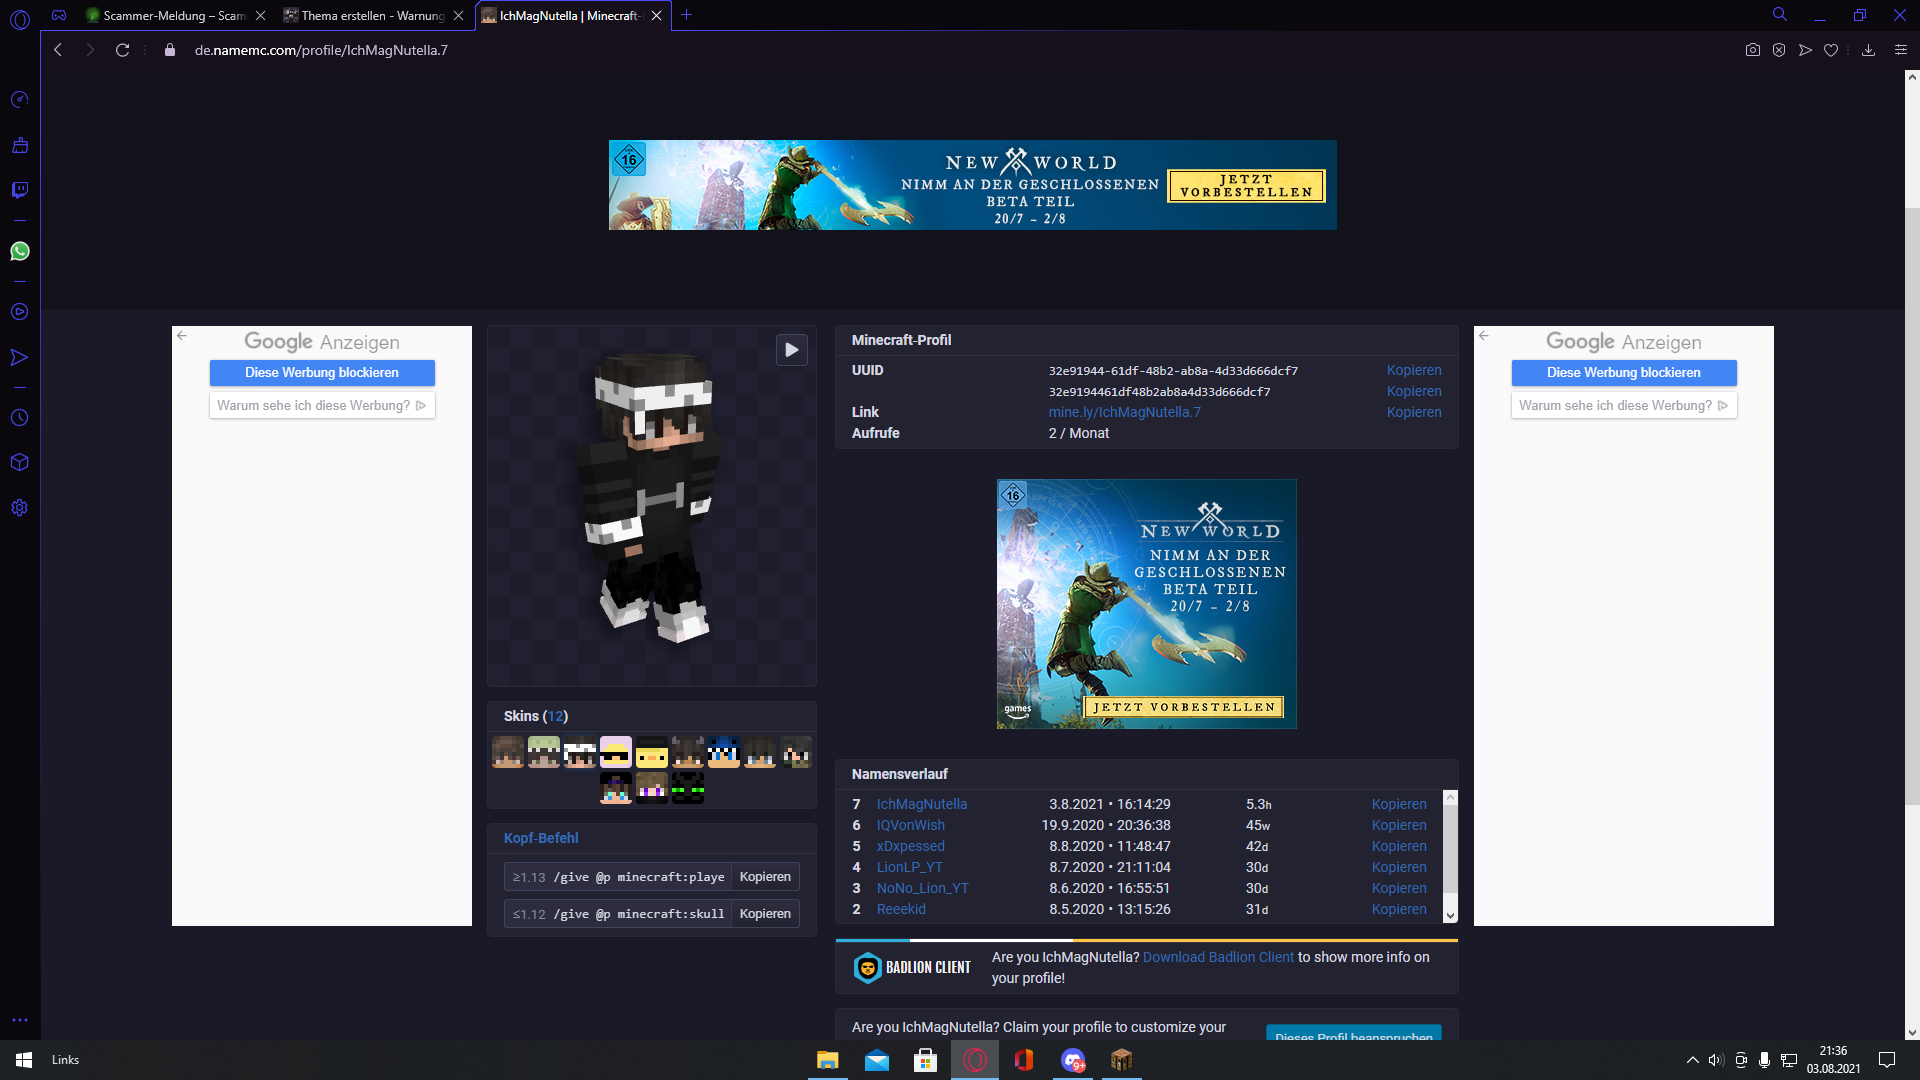The image size is (1920, 1080).
Task: Open the xDxpessed name entry
Action: pos(910,846)
